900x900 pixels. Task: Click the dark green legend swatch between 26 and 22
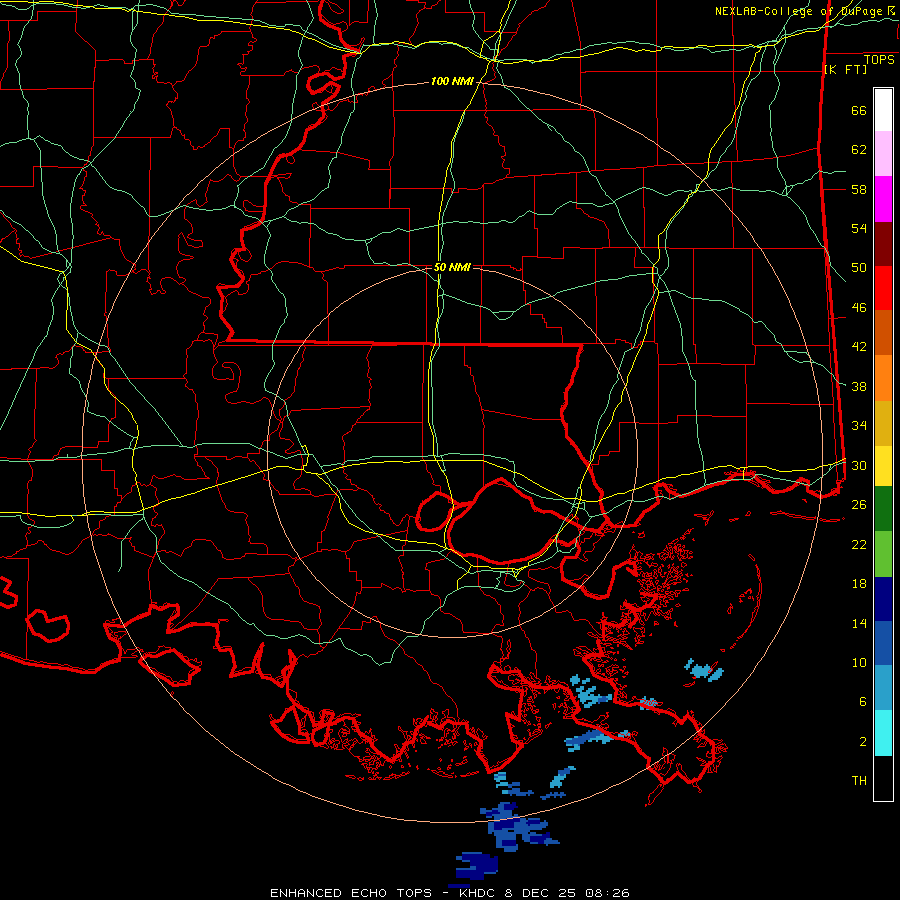(x=883, y=509)
